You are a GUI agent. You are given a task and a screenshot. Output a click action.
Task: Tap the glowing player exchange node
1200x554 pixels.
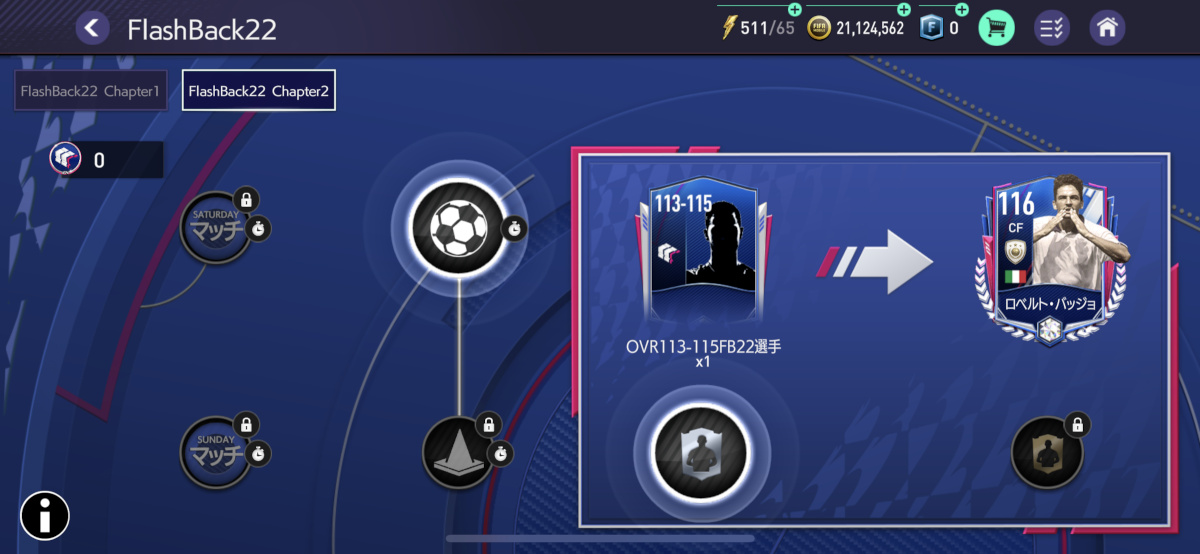[x=701, y=453]
